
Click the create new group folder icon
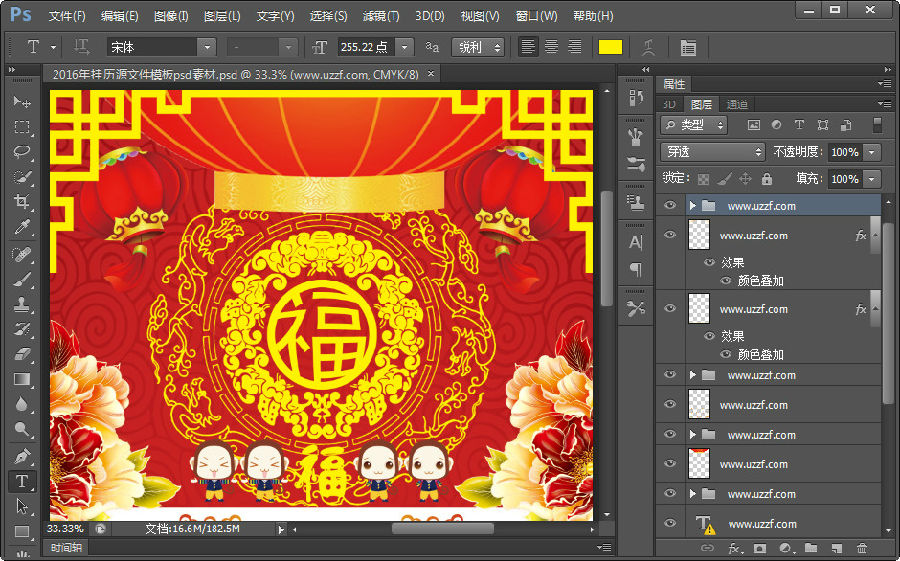click(810, 548)
